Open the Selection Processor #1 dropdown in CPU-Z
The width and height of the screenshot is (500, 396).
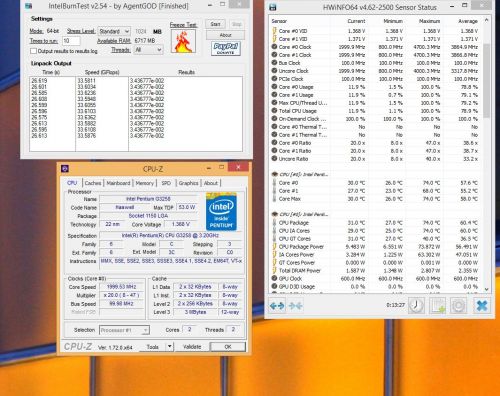coord(124,330)
